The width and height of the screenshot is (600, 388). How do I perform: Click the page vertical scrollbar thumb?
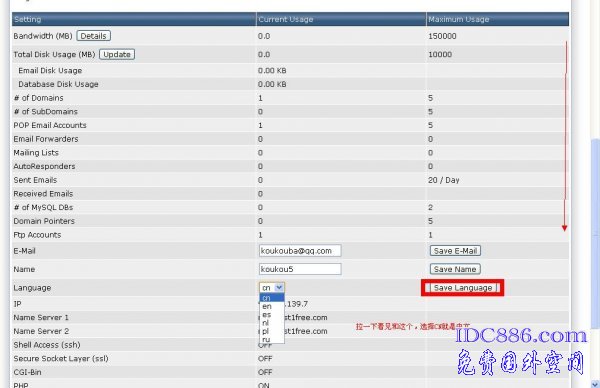coord(595,232)
